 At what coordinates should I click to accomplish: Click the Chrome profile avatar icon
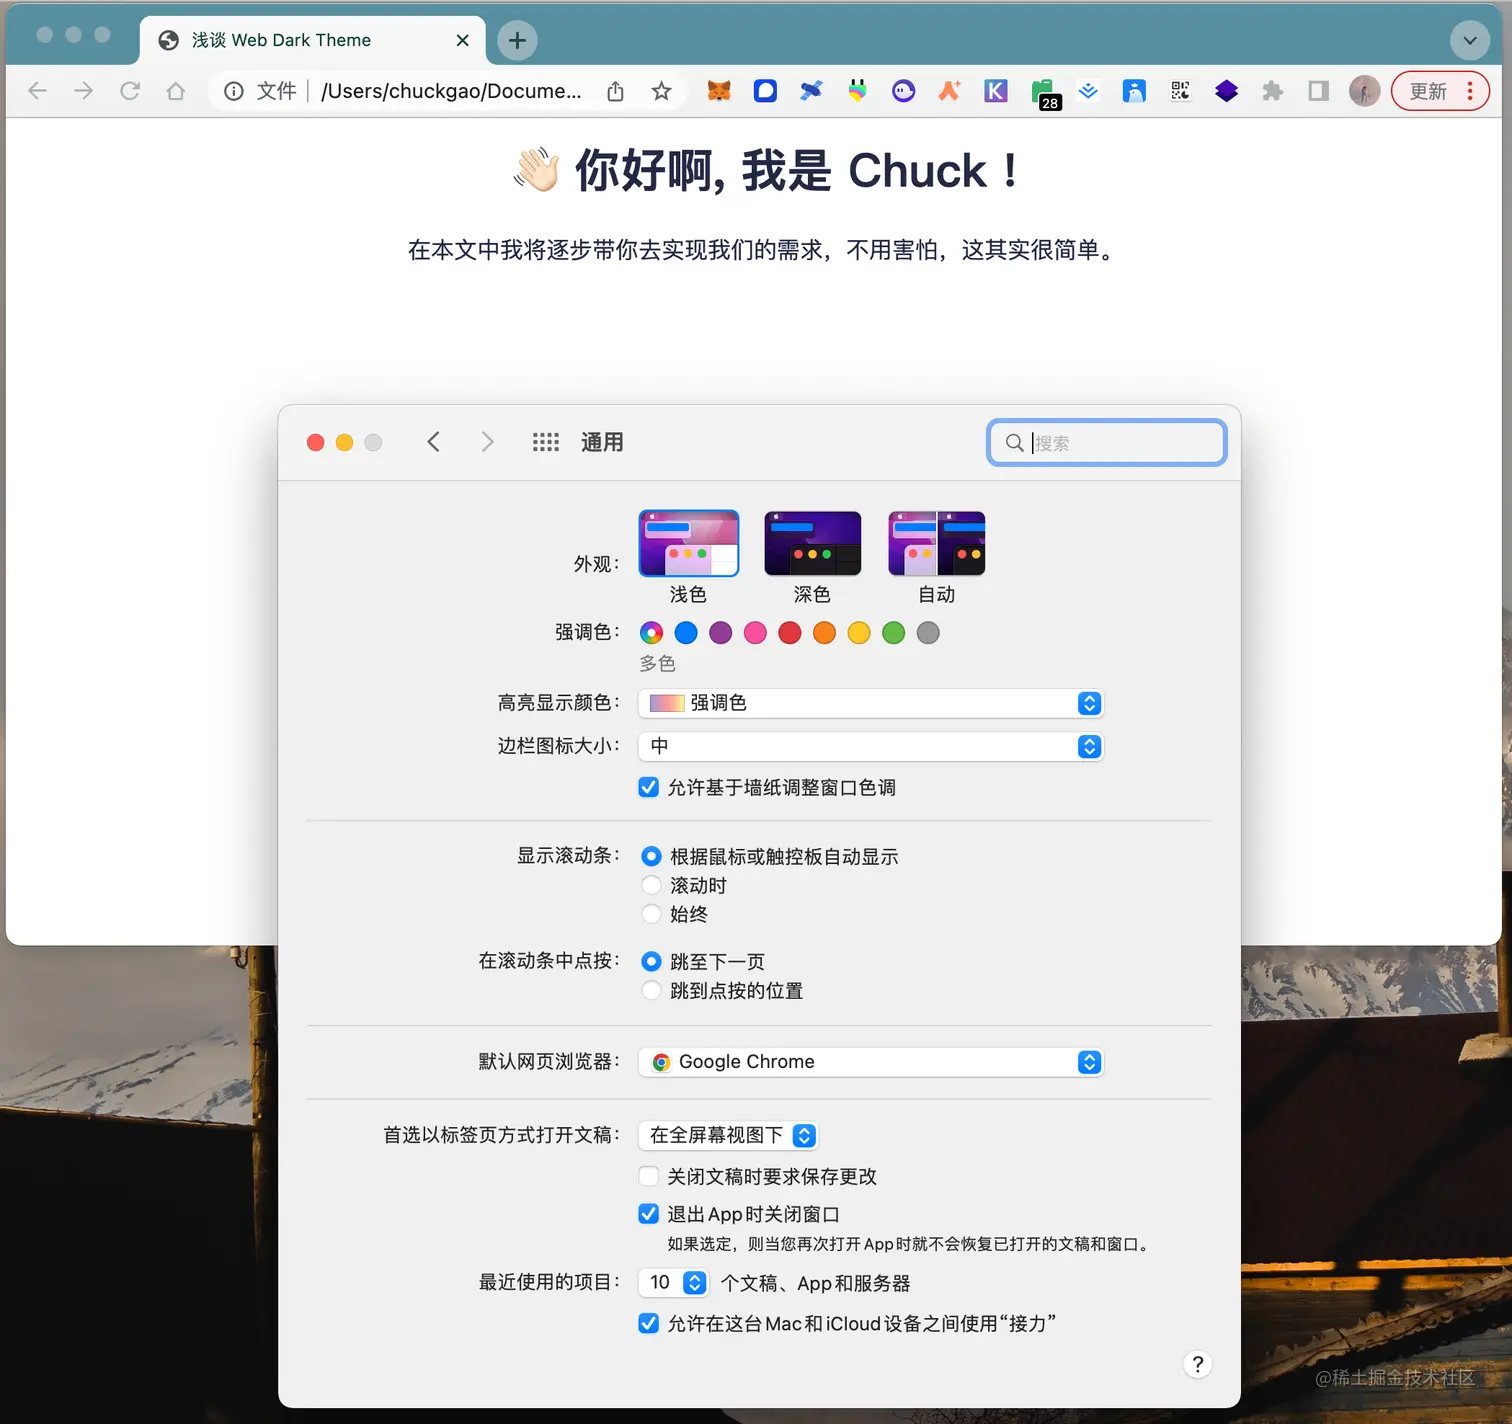click(x=1364, y=91)
